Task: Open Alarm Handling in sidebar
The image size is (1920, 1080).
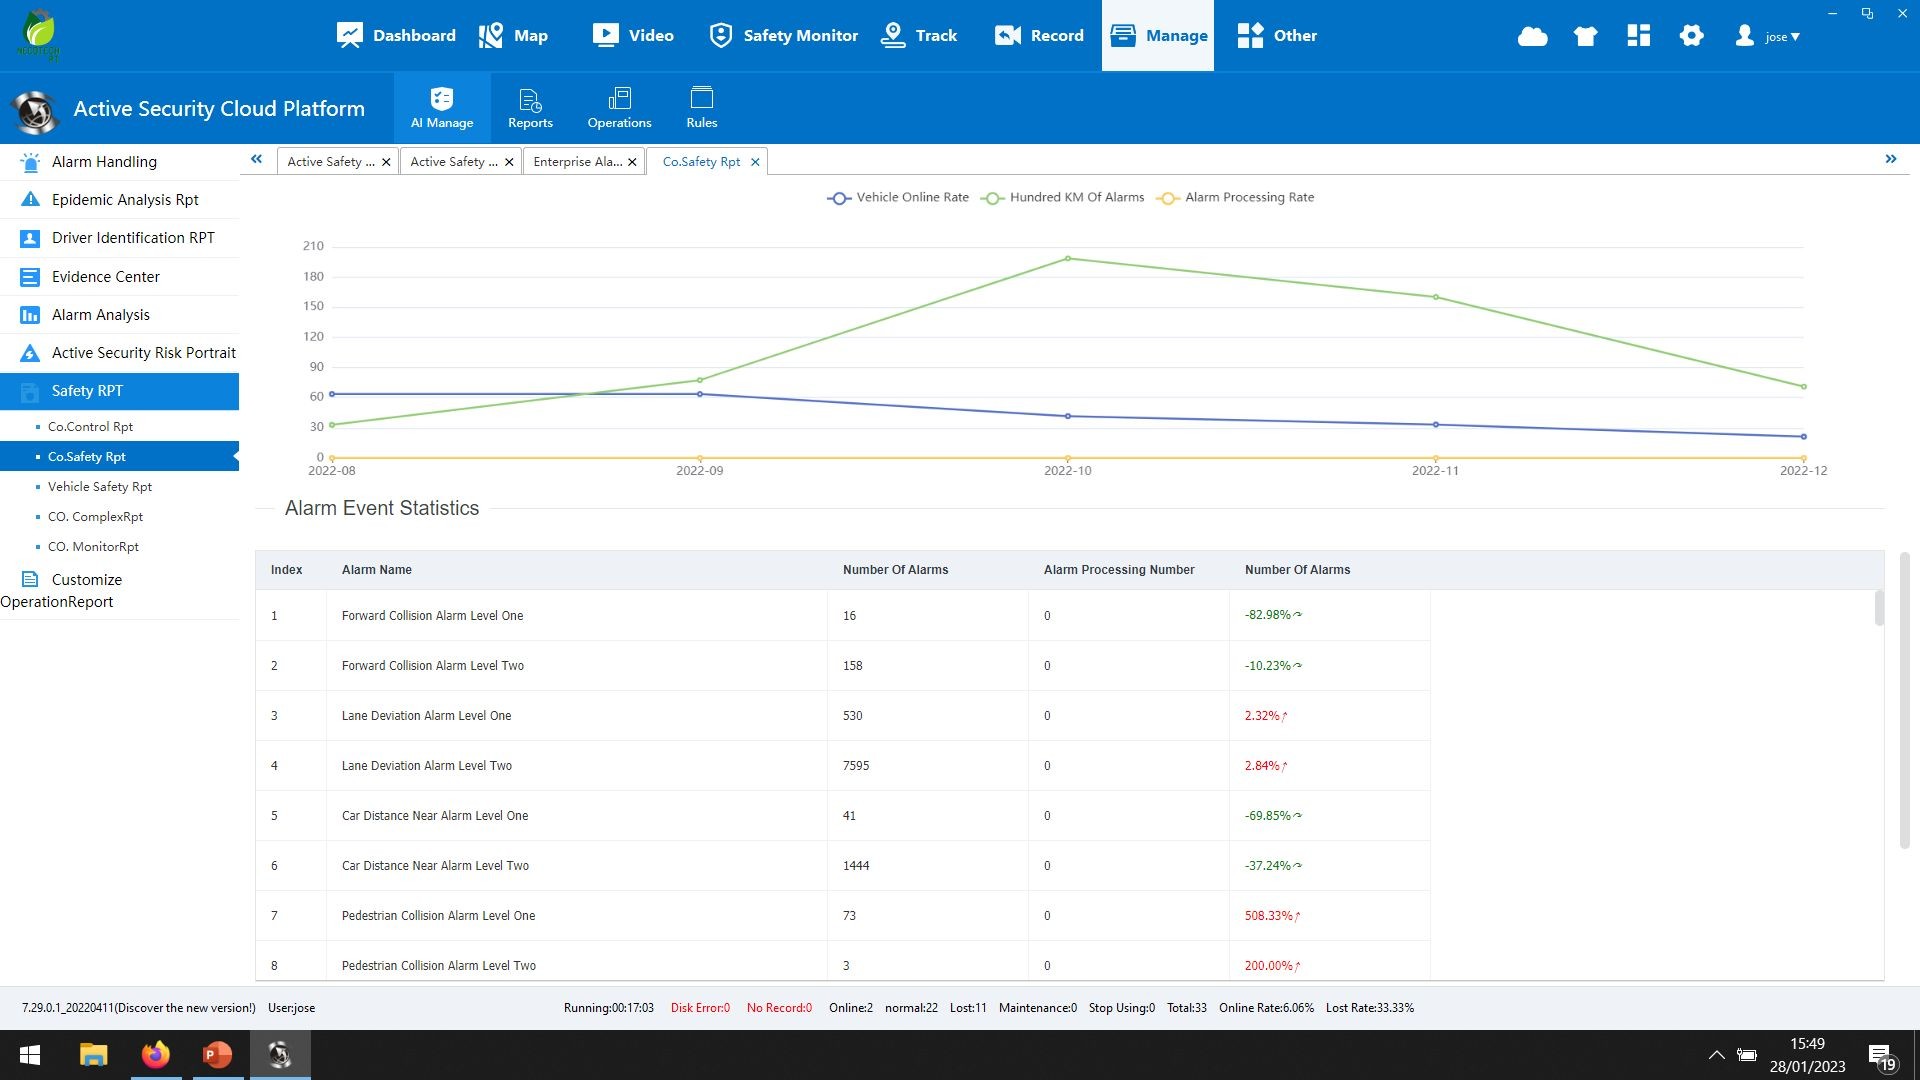Action: click(x=104, y=162)
